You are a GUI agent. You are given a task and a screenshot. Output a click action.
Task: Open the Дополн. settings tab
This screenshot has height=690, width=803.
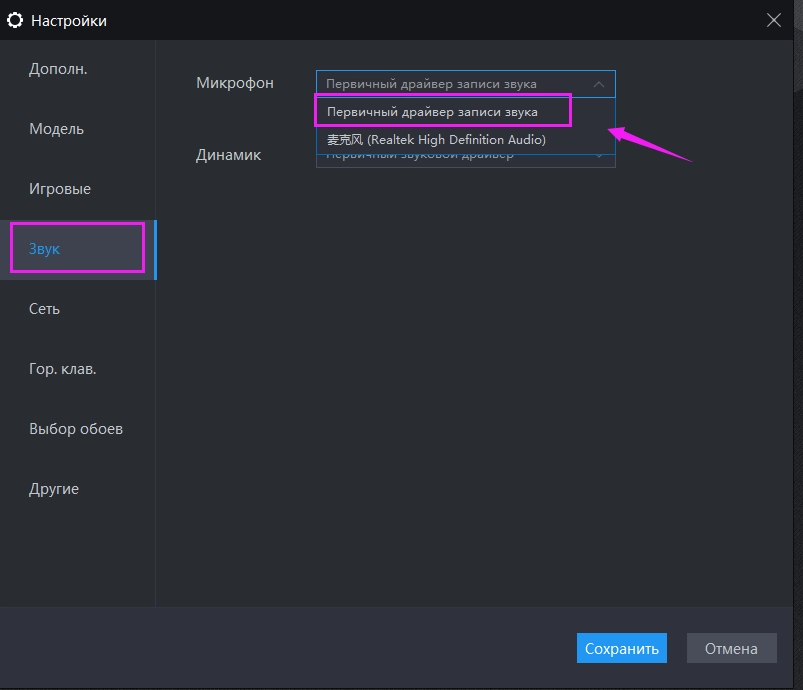point(58,69)
